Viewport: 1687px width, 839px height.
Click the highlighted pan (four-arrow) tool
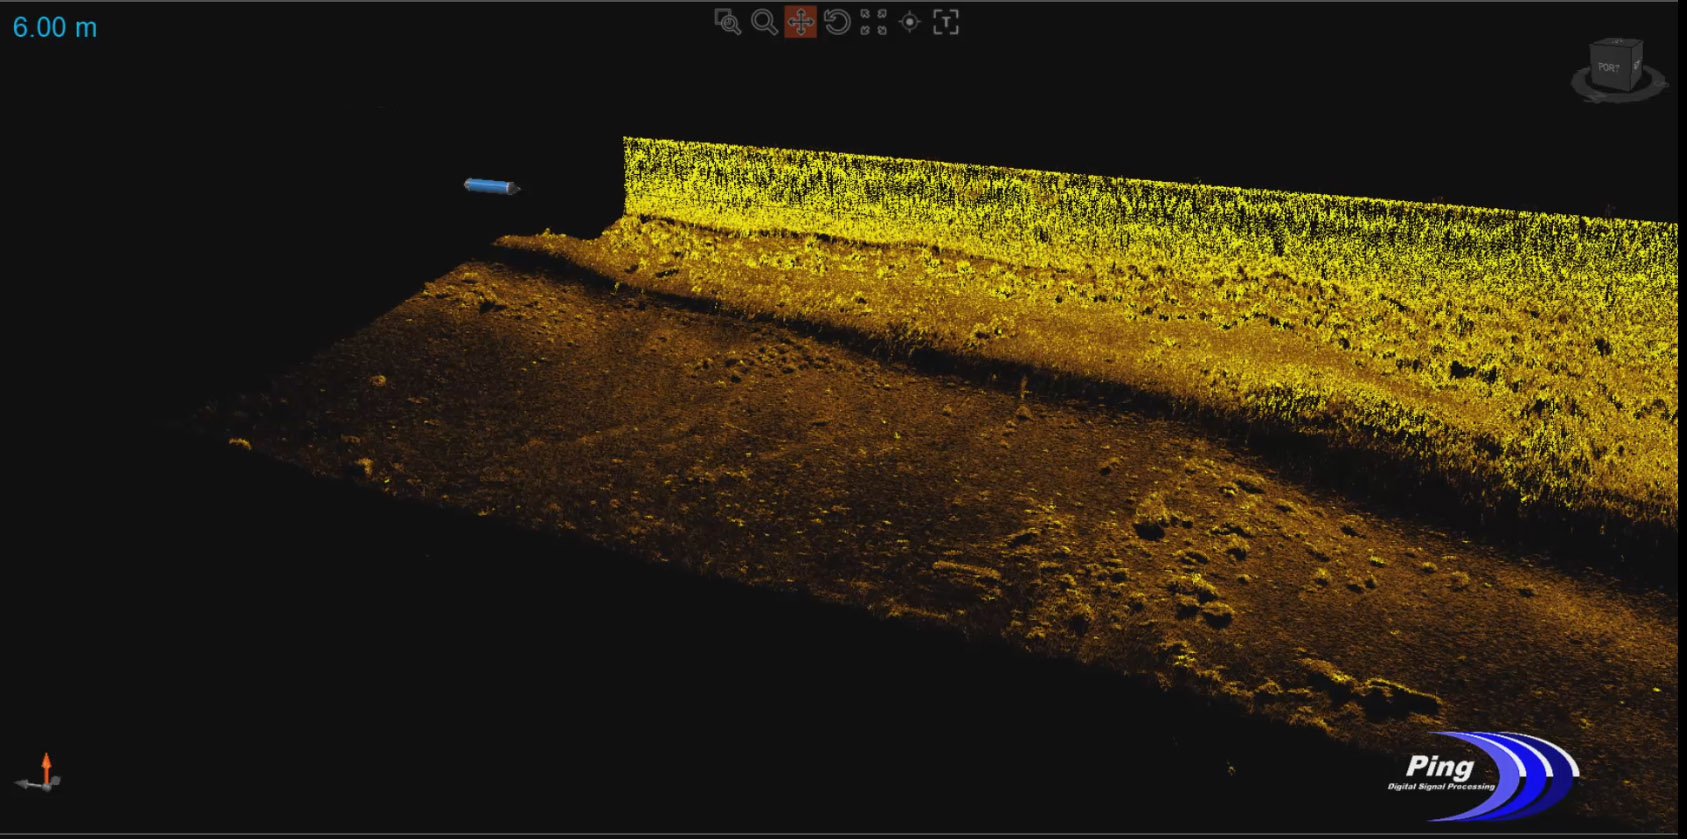[x=800, y=22]
